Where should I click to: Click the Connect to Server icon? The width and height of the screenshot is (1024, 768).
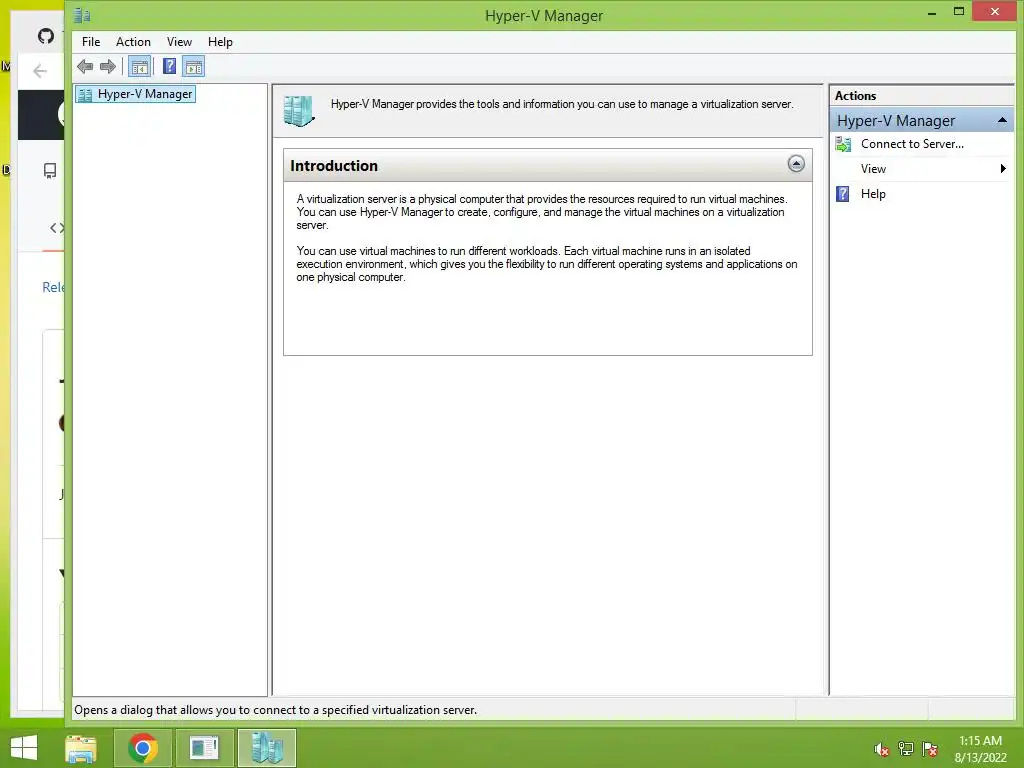[843, 144]
